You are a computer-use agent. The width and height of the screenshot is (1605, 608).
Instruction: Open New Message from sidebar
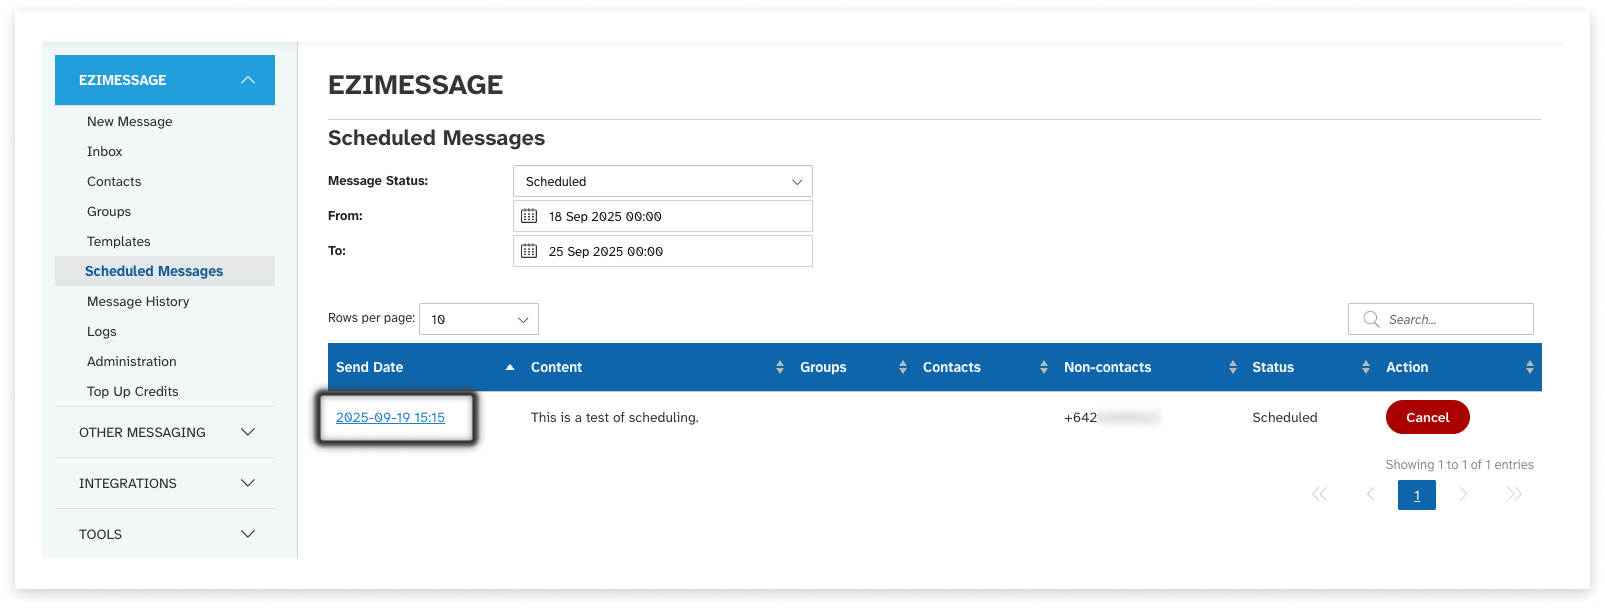[x=129, y=121]
